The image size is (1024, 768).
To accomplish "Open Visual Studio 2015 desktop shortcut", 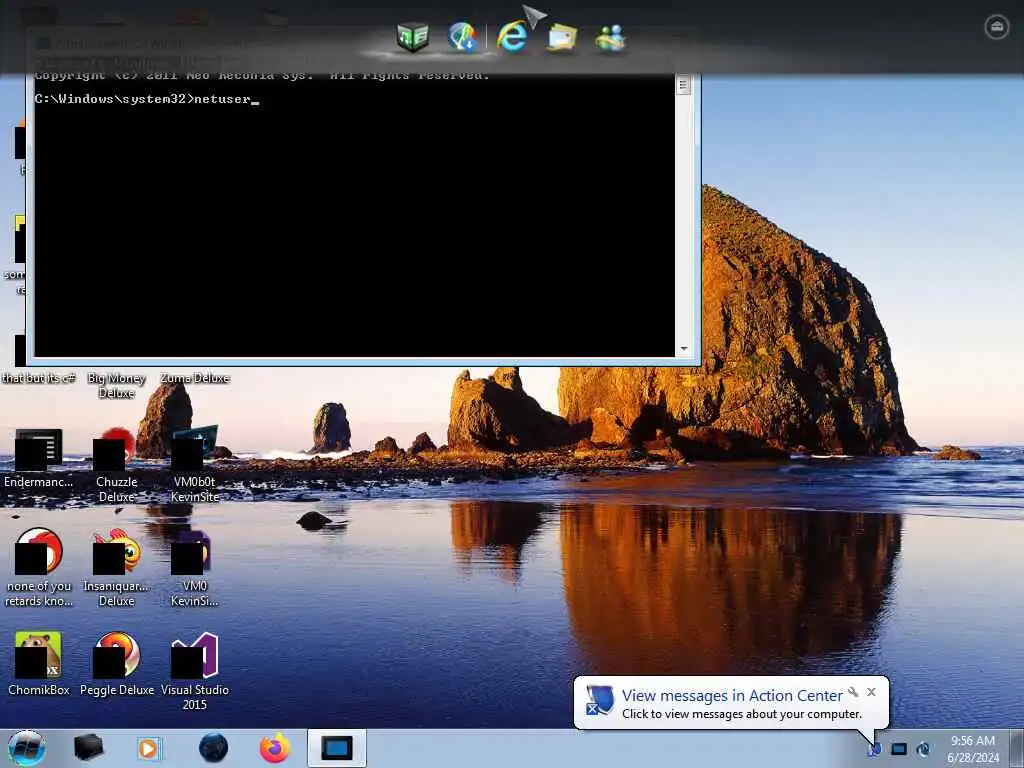I will coord(195,671).
